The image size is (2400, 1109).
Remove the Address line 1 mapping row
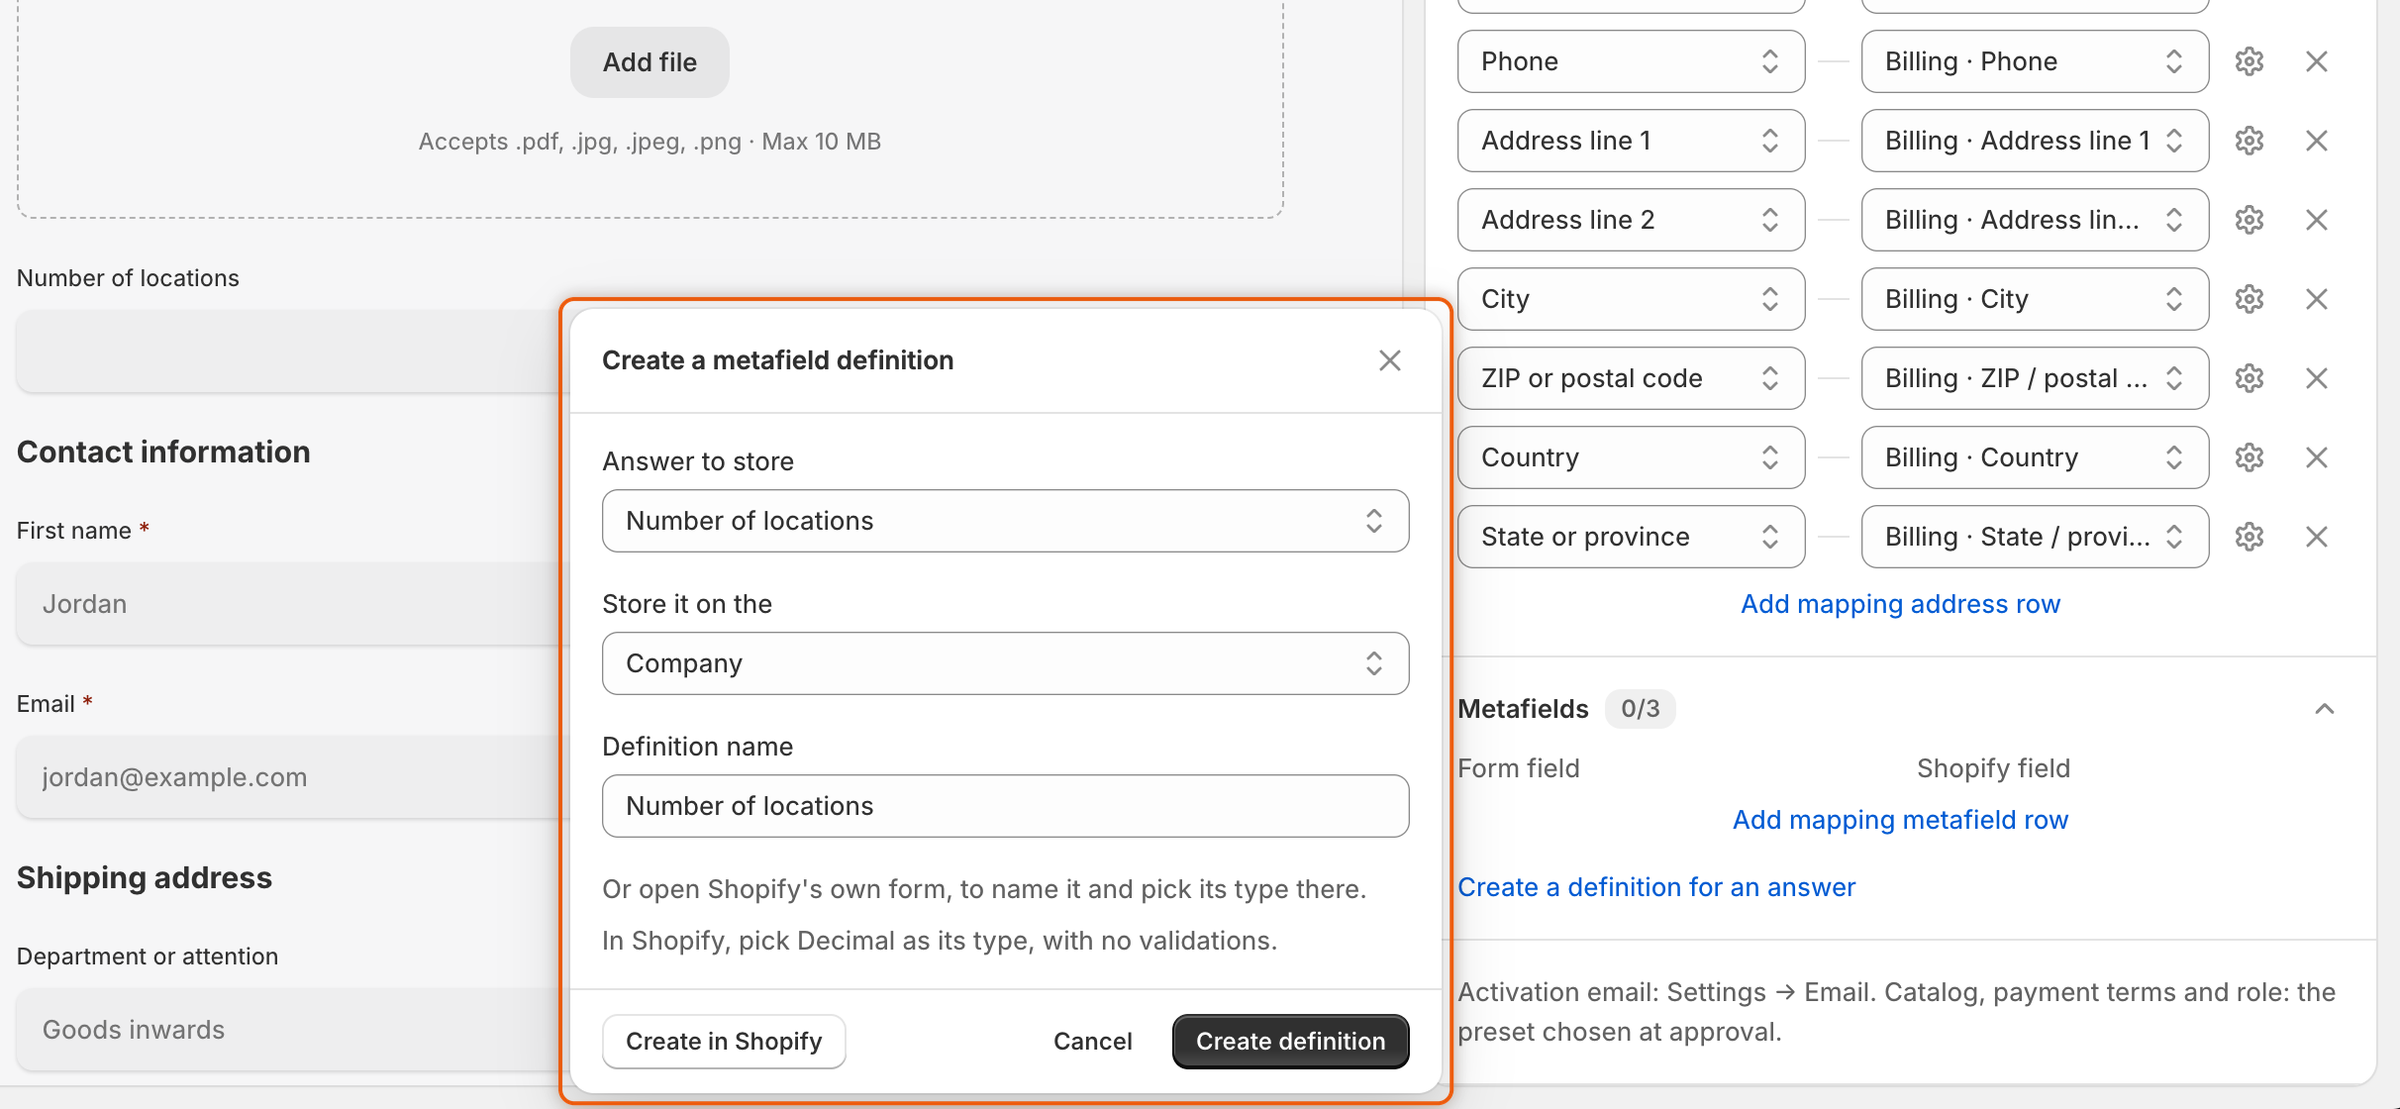2316,140
